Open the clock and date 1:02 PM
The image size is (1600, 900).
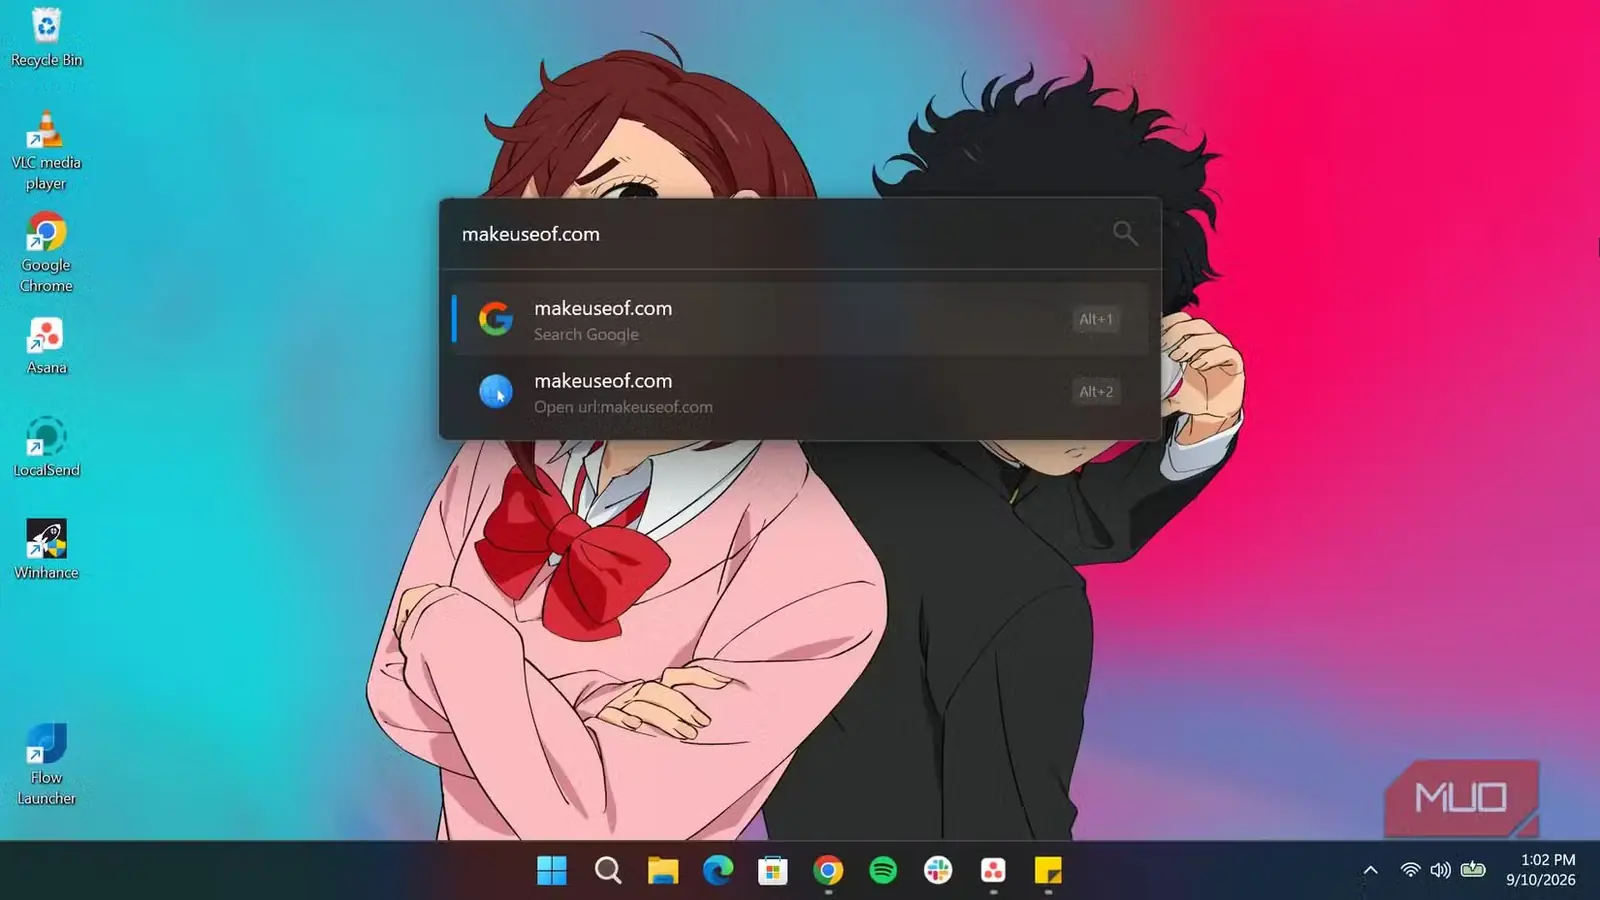[x=1541, y=870]
